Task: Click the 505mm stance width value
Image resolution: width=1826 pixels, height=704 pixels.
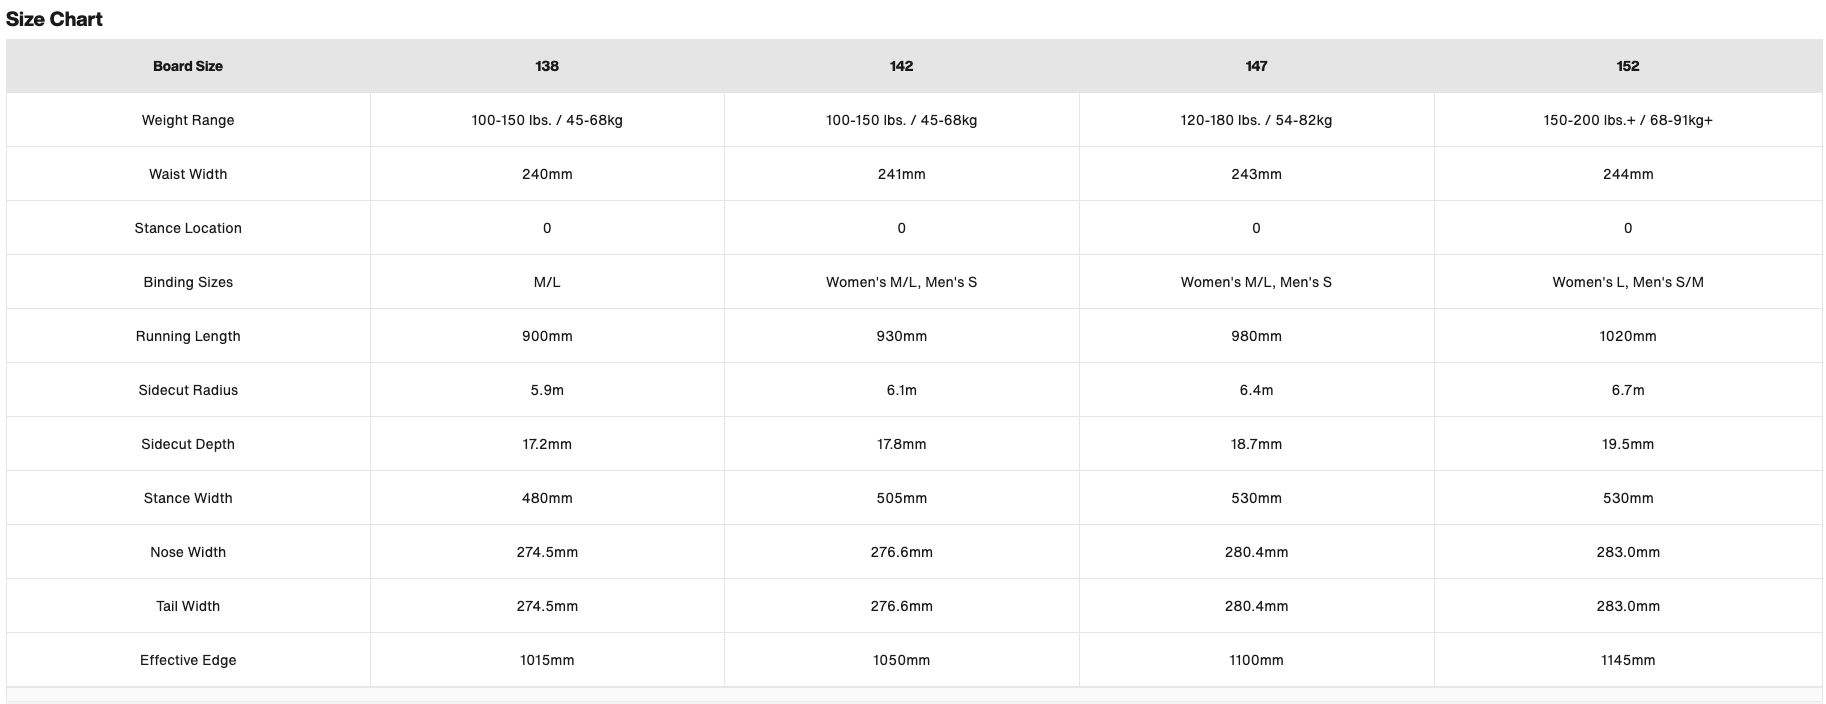Action: pos(901,498)
